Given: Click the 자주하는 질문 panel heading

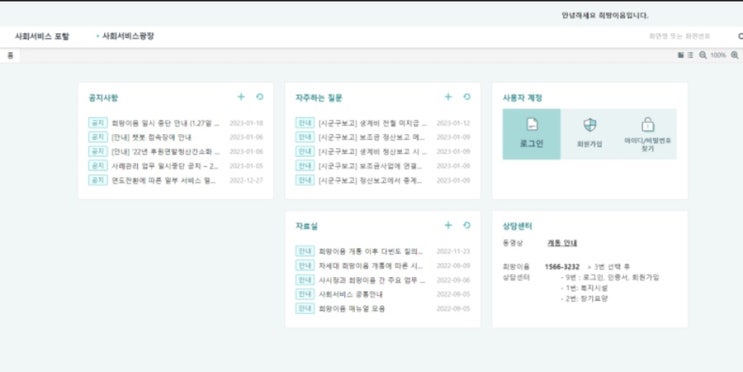Looking at the screenshot, I should click(318, 98).
